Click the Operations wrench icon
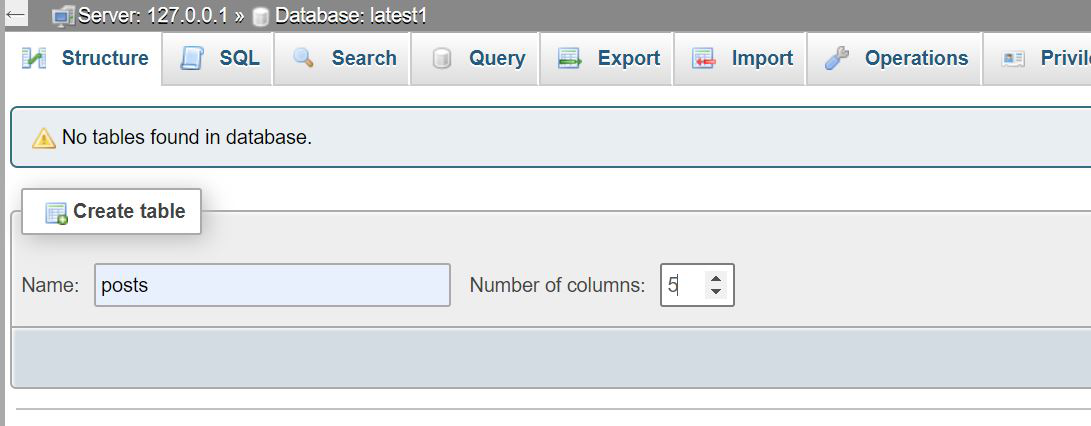 click(x=836, y=58)
